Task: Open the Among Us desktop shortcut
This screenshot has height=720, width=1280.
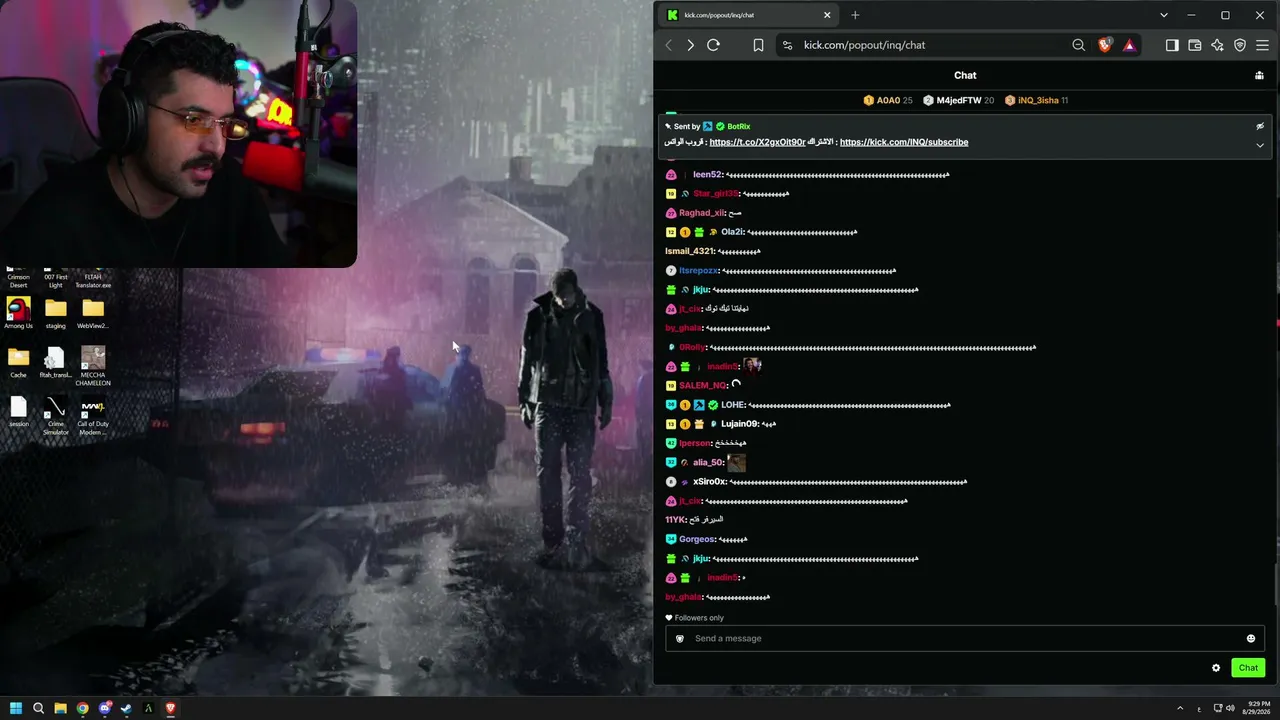Action: [18, 313]
